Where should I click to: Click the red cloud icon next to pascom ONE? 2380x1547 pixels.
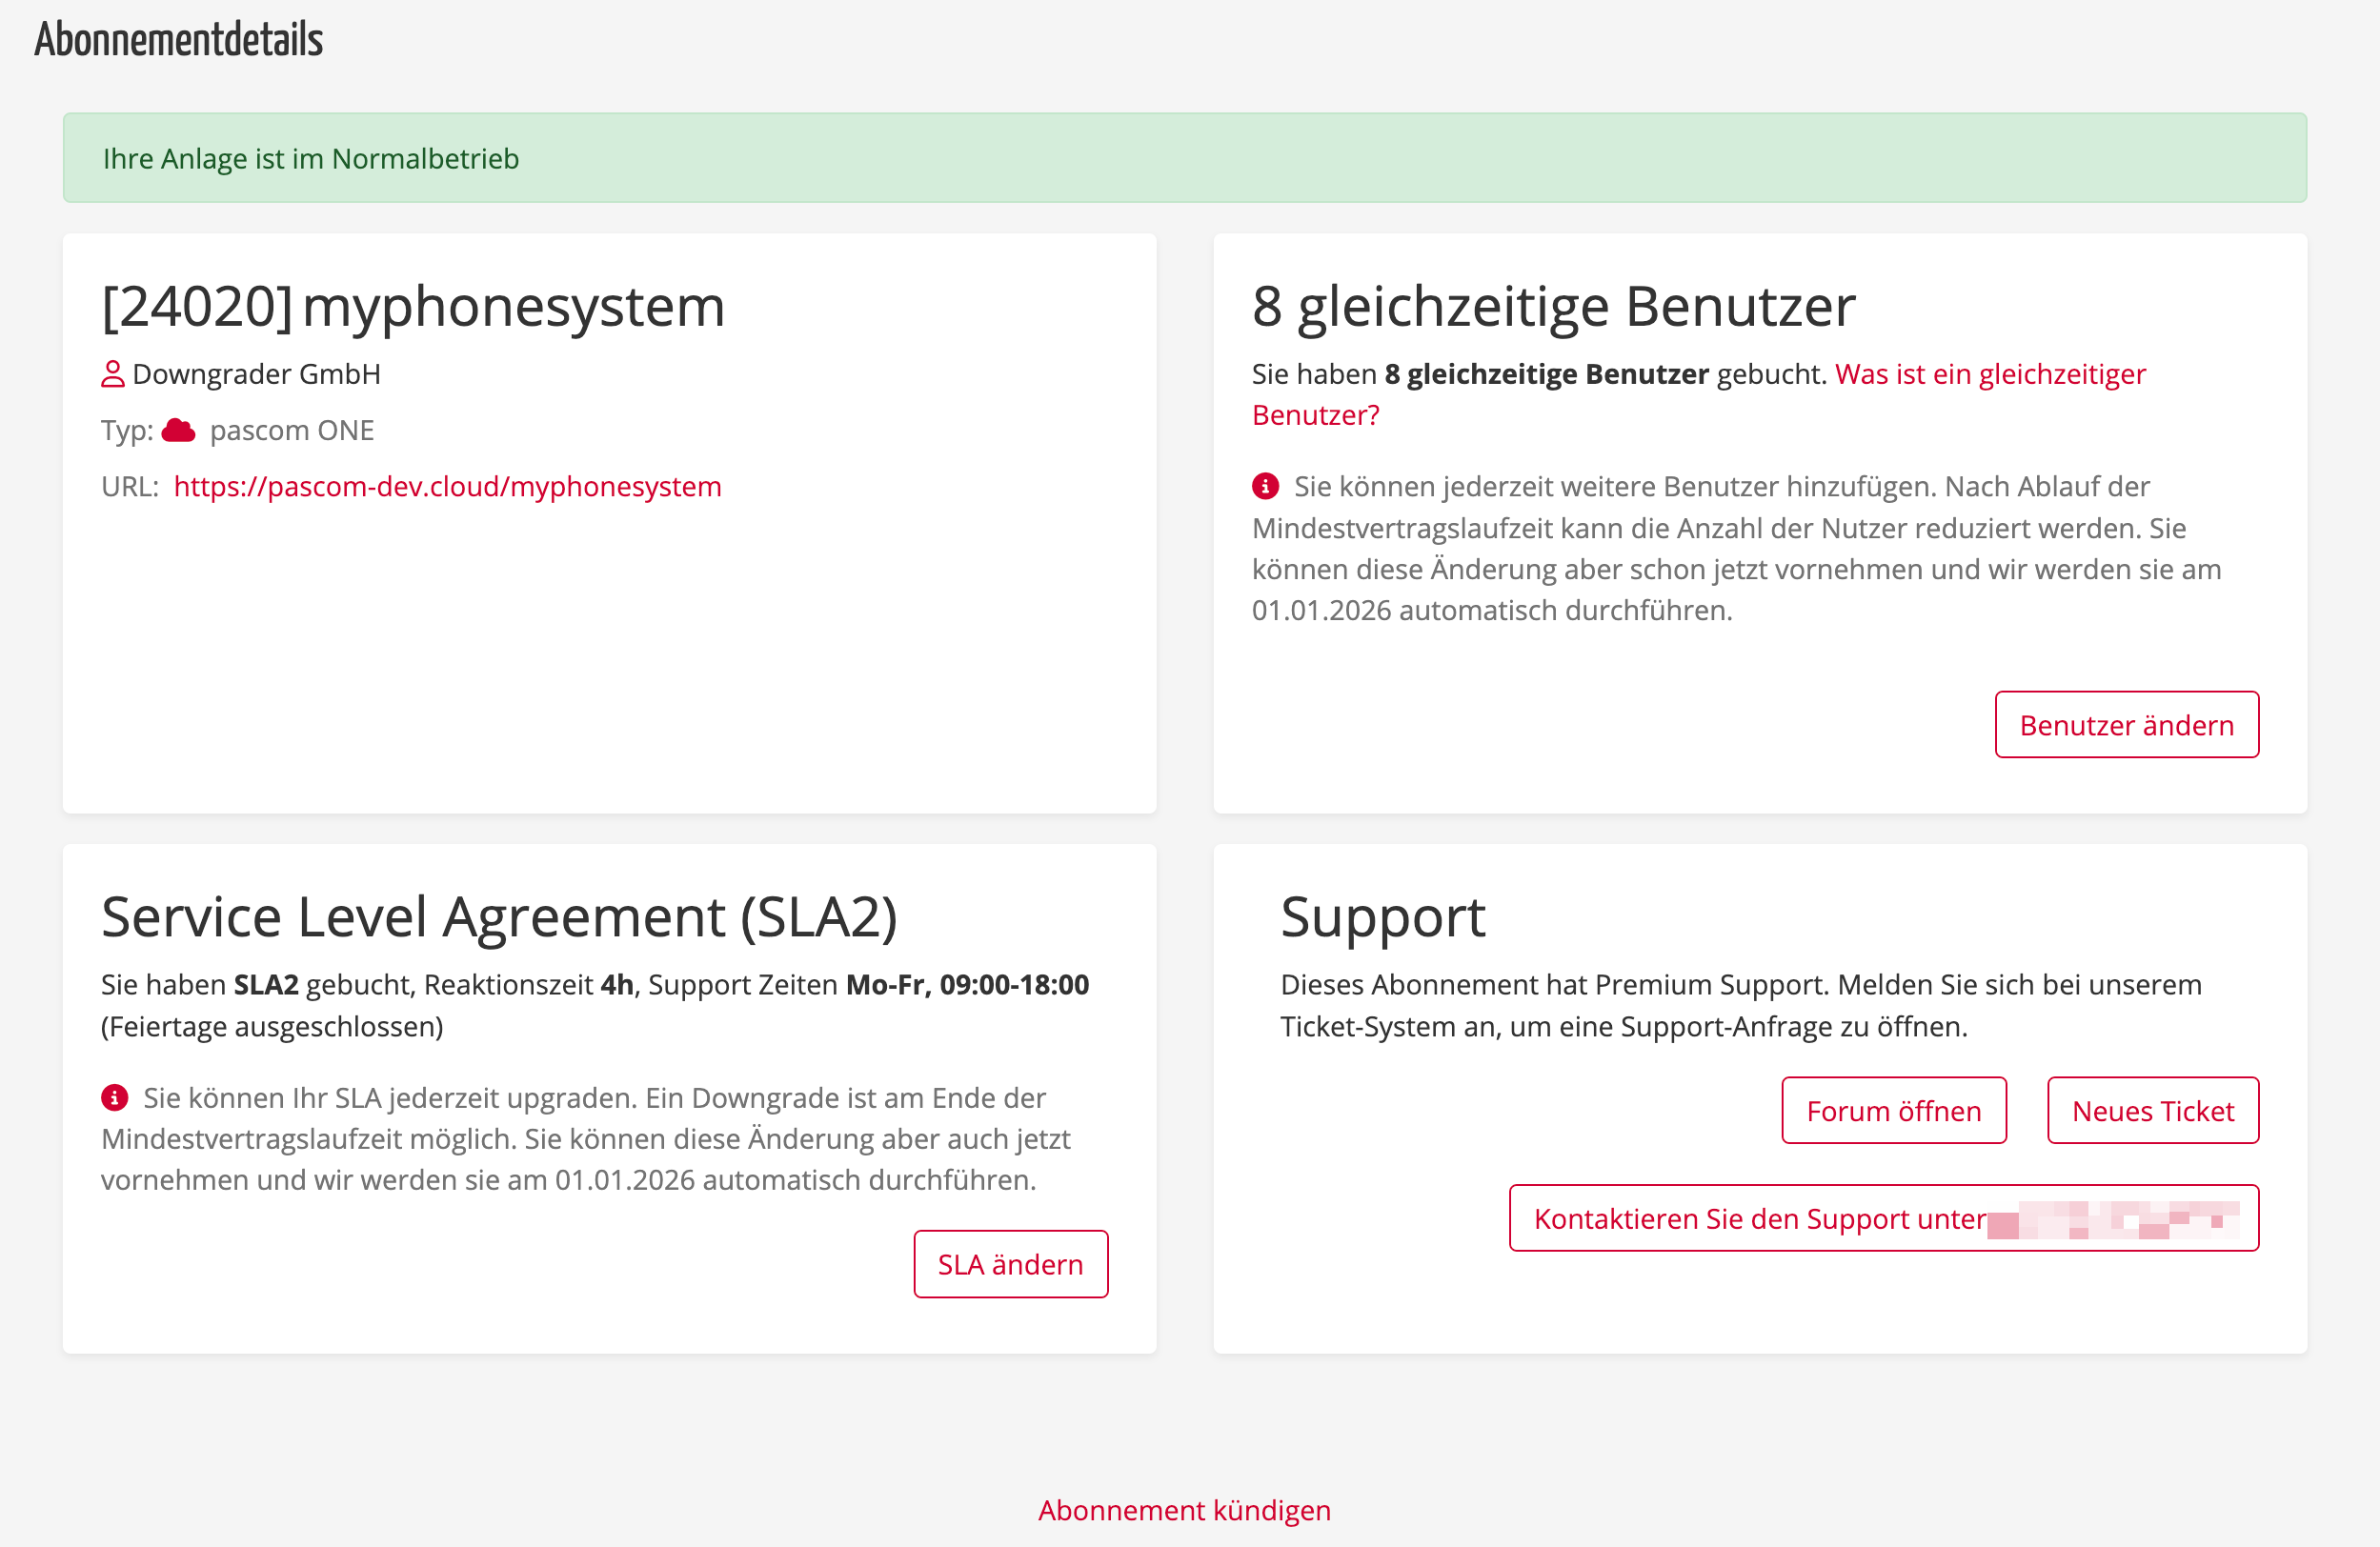tap(179, 431)
